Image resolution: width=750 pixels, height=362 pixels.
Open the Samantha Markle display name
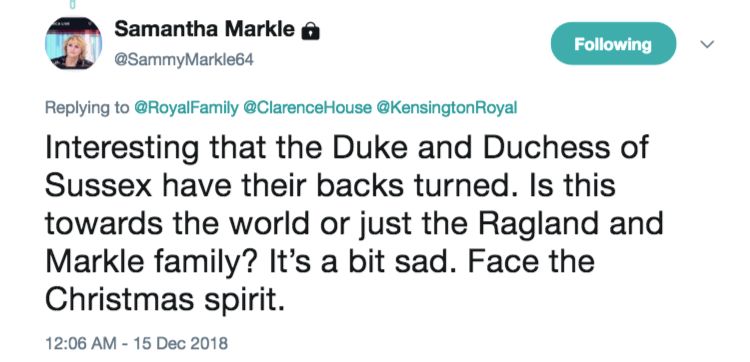[x=205, y=30]
